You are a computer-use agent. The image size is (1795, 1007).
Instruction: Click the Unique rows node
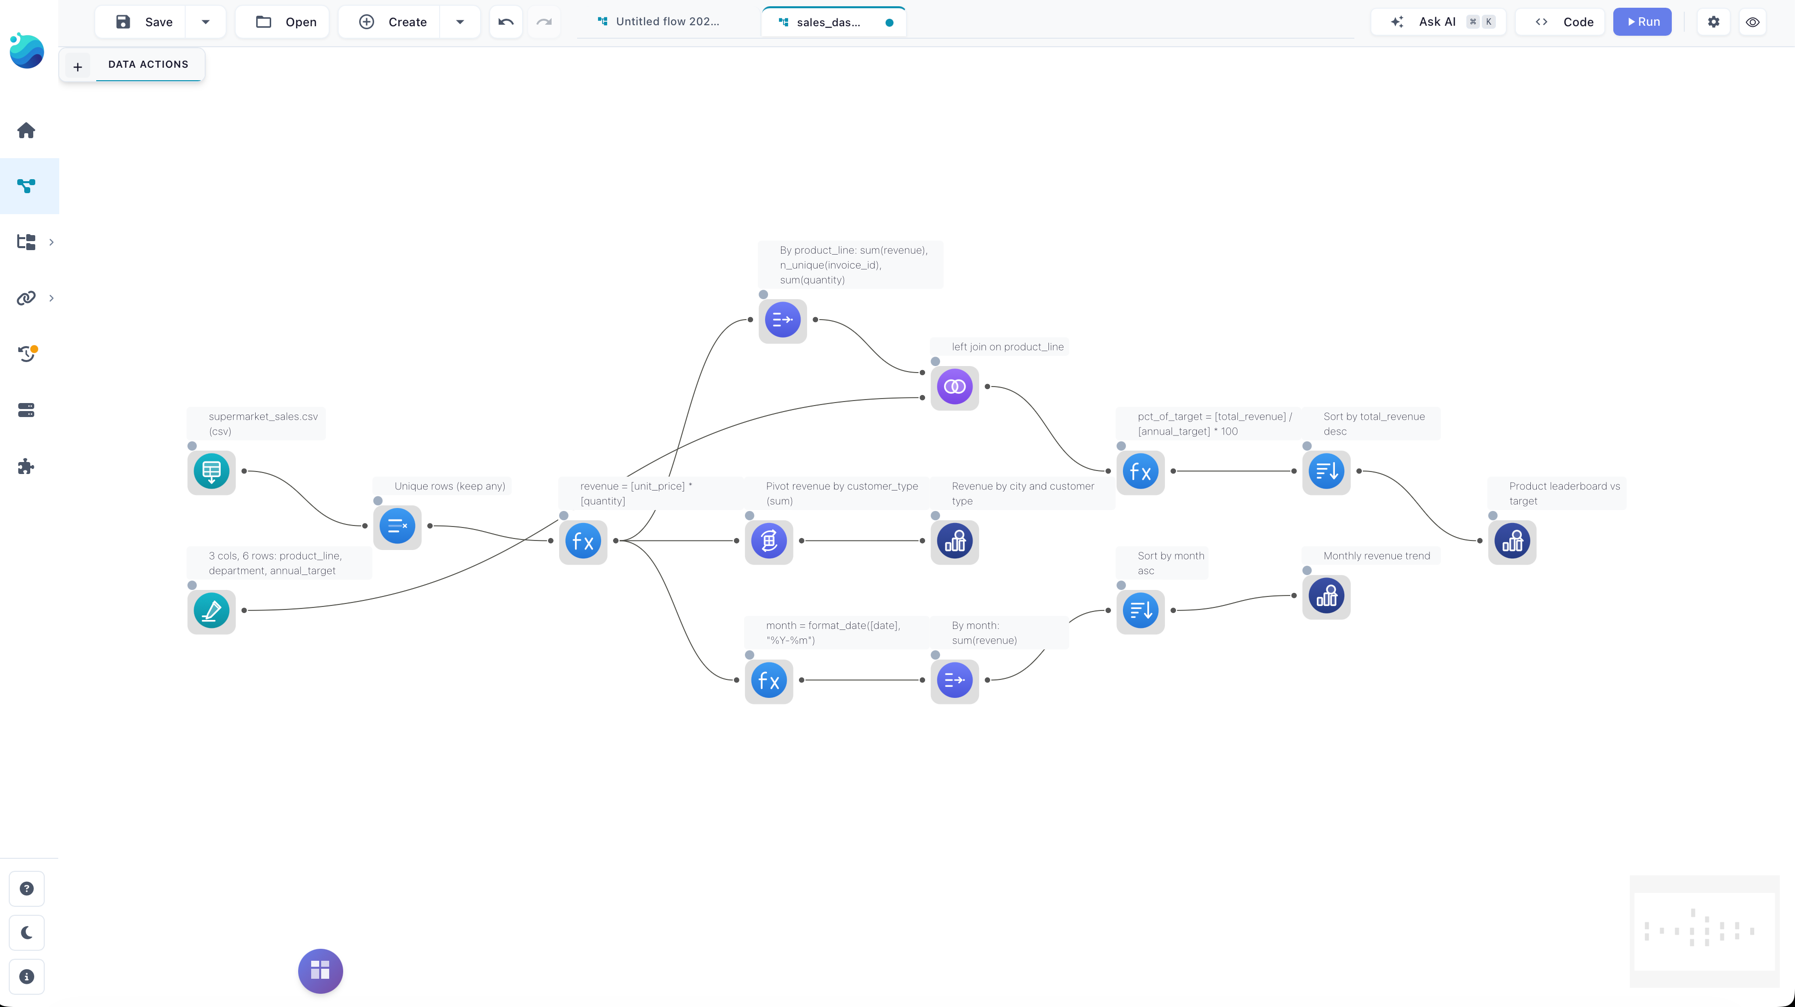[x=397, y=526]
